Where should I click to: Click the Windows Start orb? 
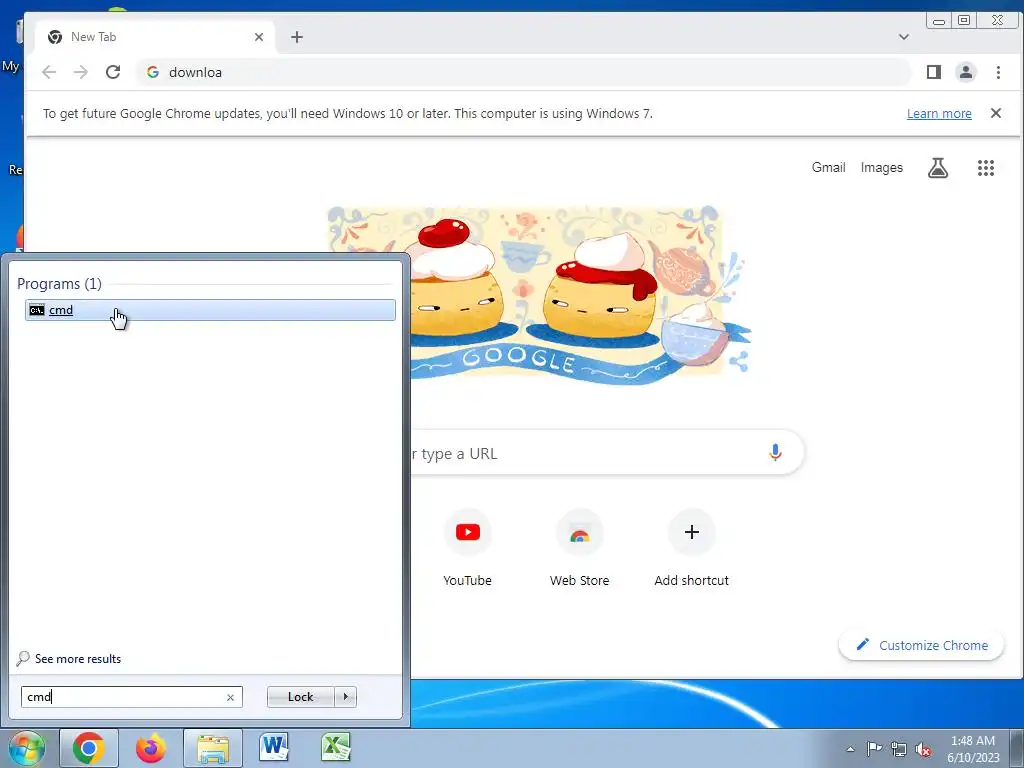pos(26,748)
